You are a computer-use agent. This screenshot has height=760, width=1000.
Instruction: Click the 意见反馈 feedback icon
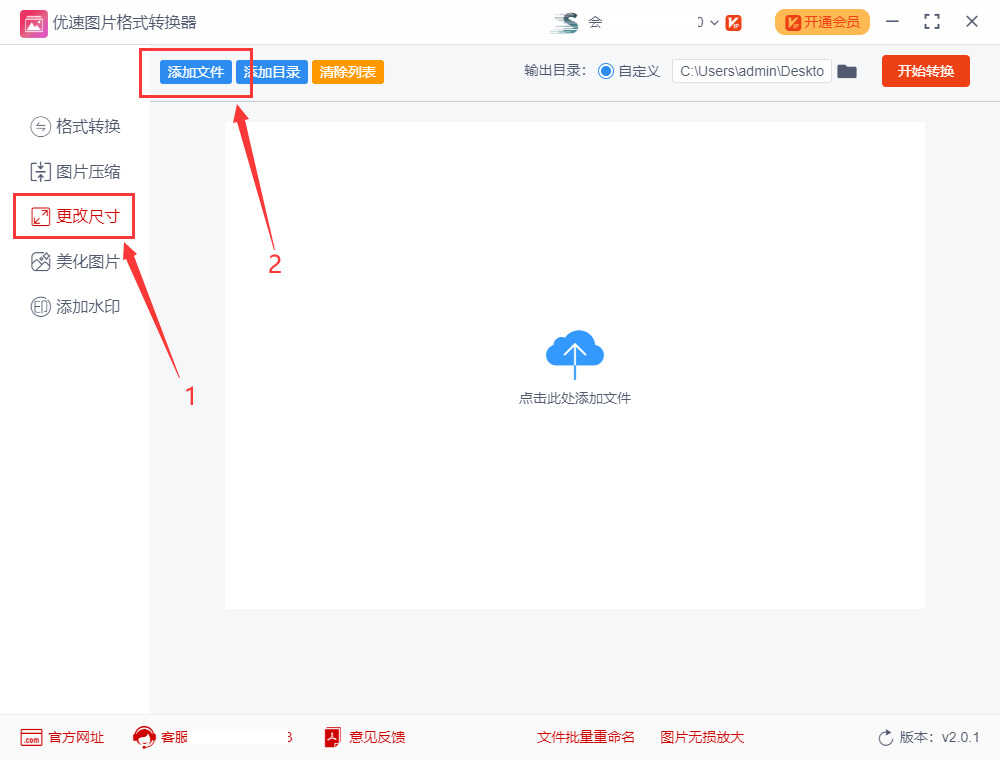333,737
